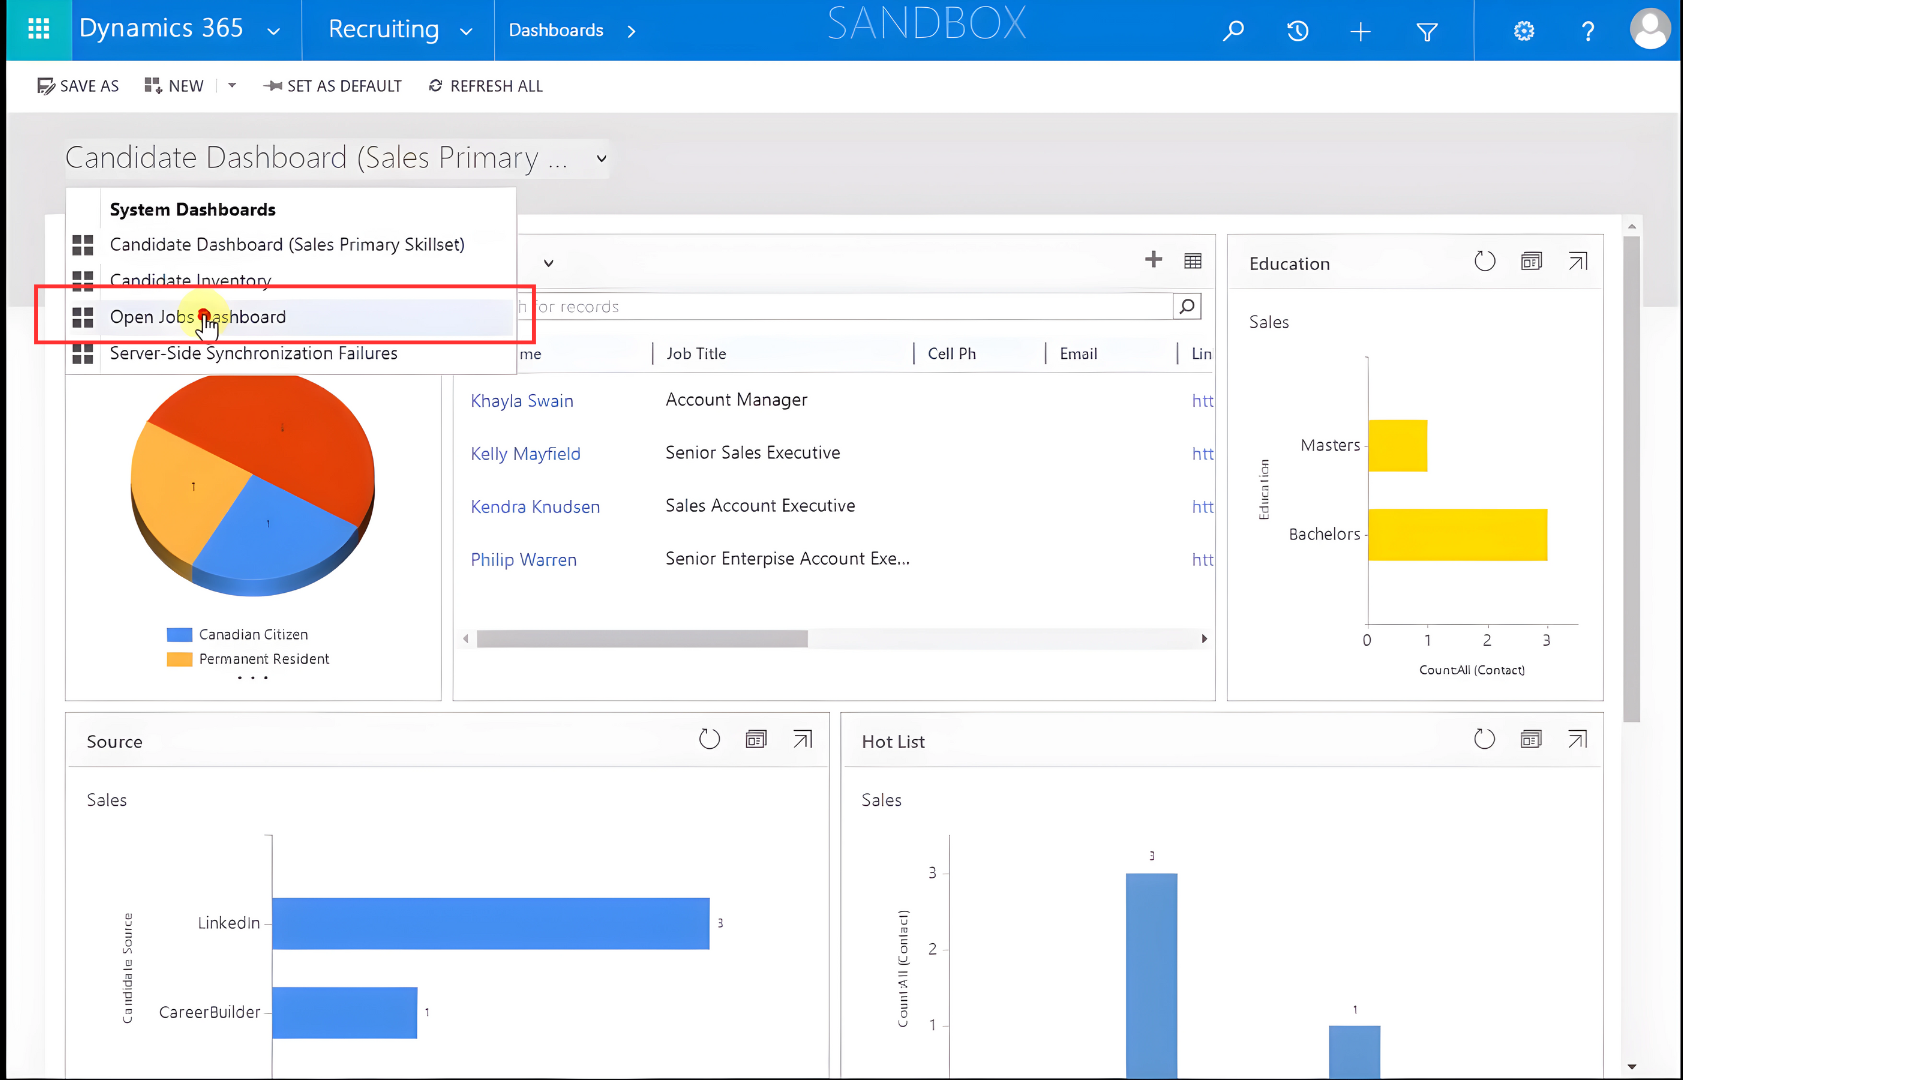This screenshot has width=1920, height=1080.
Task: Click Senior Sales Executive job title cell
Action: (752, 453)
